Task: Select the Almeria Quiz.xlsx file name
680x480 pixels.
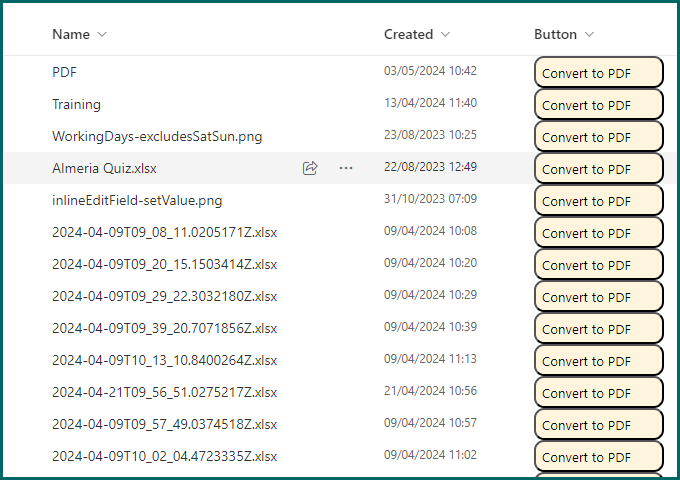Action: point(105,168)
